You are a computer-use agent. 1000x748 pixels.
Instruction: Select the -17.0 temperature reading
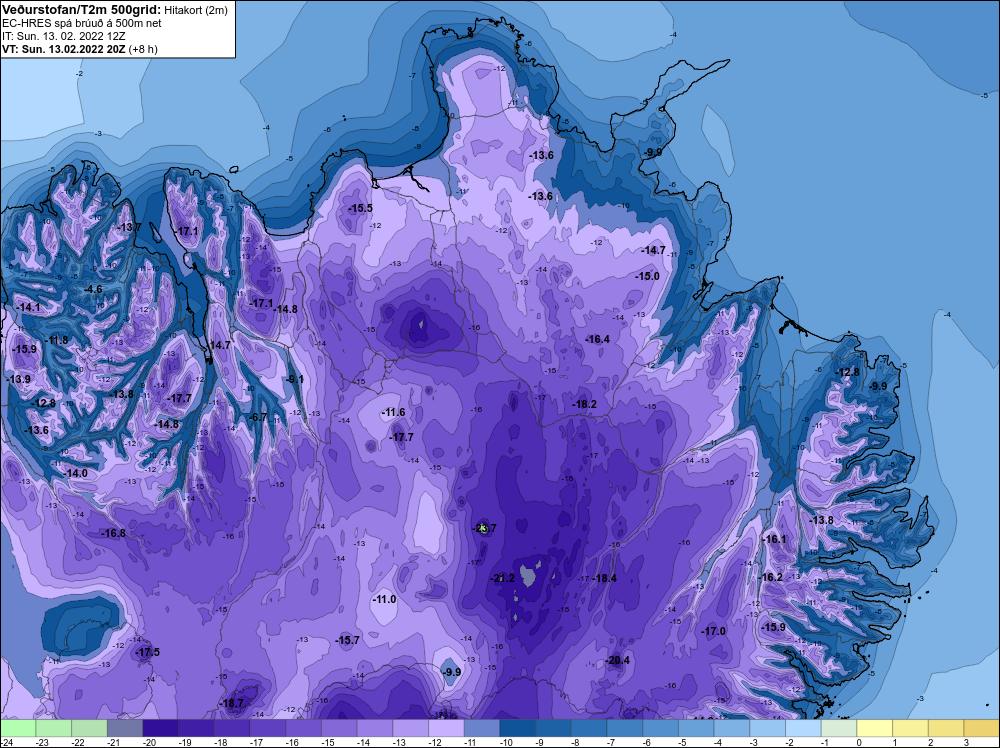click(x=714, y=631)
